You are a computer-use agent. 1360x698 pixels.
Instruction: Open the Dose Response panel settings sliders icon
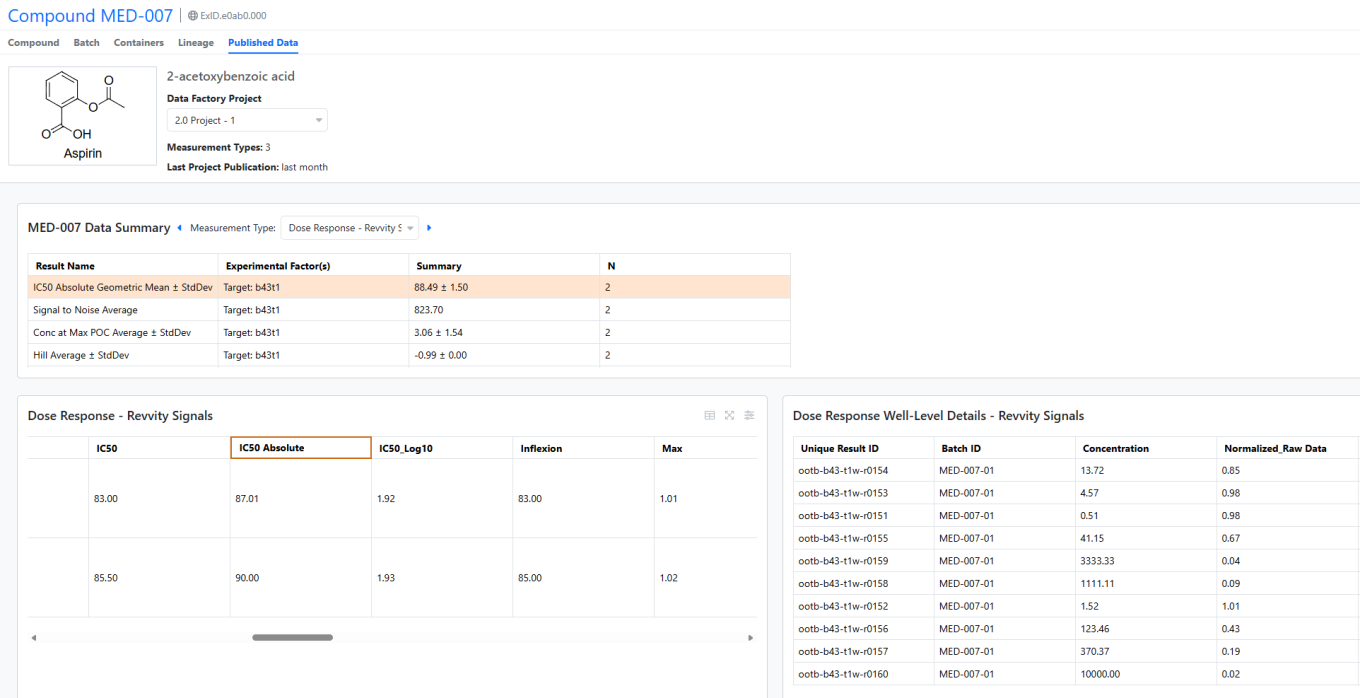pyautogui.click(x=749, y=415)
